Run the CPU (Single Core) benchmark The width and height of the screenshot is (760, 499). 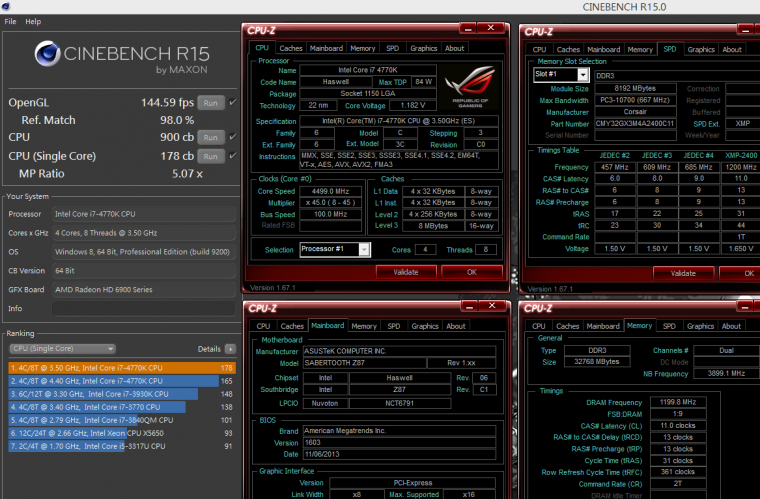coord(210,156)
